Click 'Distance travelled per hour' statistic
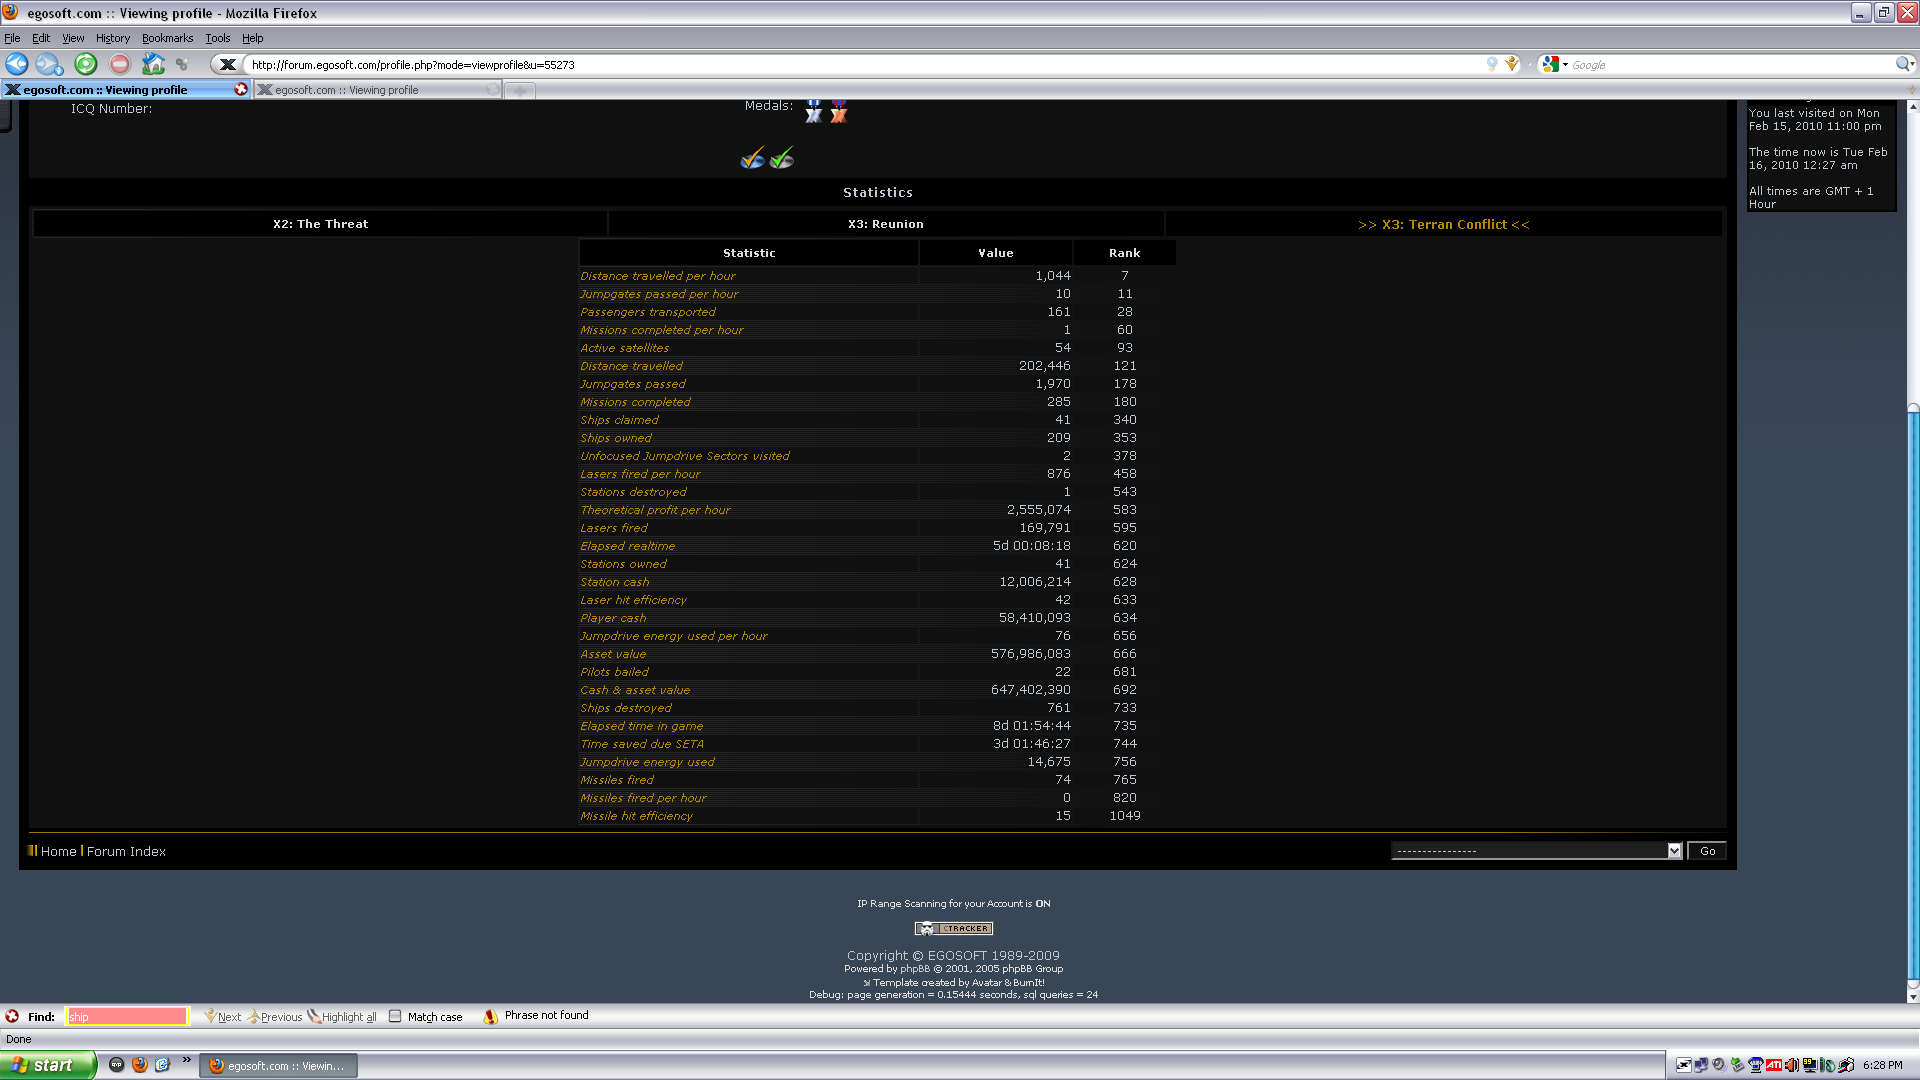This screenshot has width=1920, height=1080. [658, 276]
